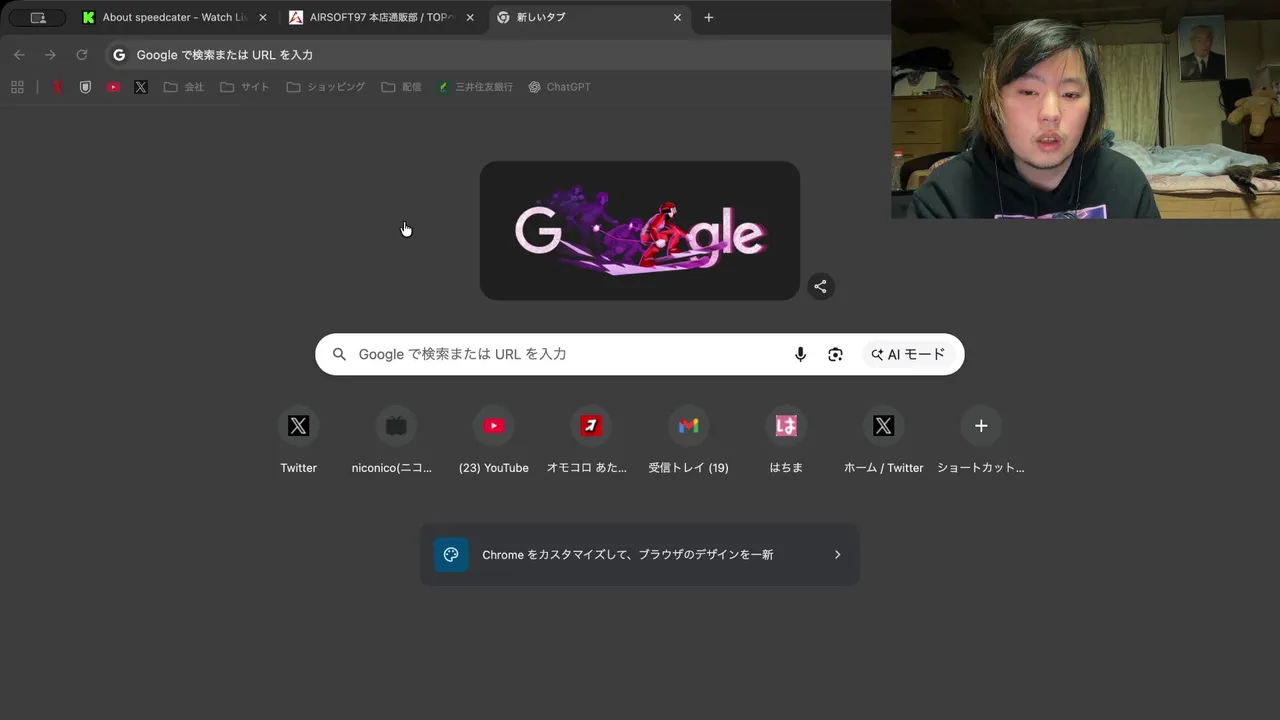
Task: Open the はちま shortcut
Action: point(786,440)
